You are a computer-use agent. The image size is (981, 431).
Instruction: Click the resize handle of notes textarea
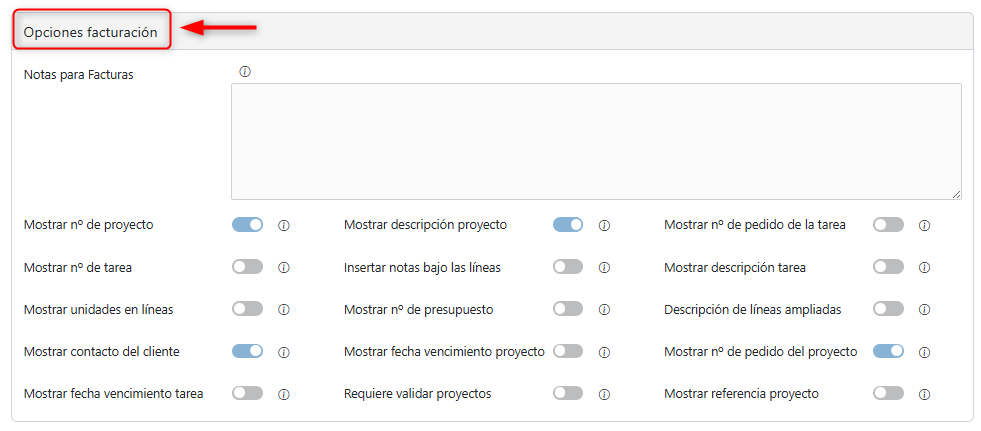tap(956, 194)
